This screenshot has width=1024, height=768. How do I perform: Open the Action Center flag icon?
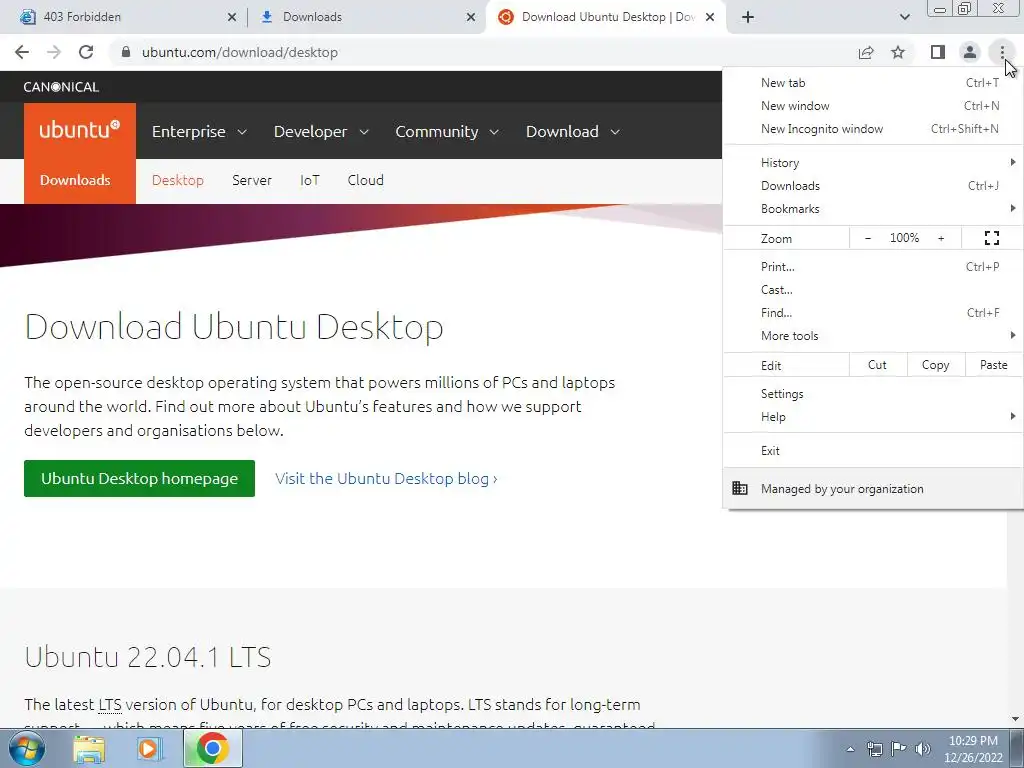point(899,749)
